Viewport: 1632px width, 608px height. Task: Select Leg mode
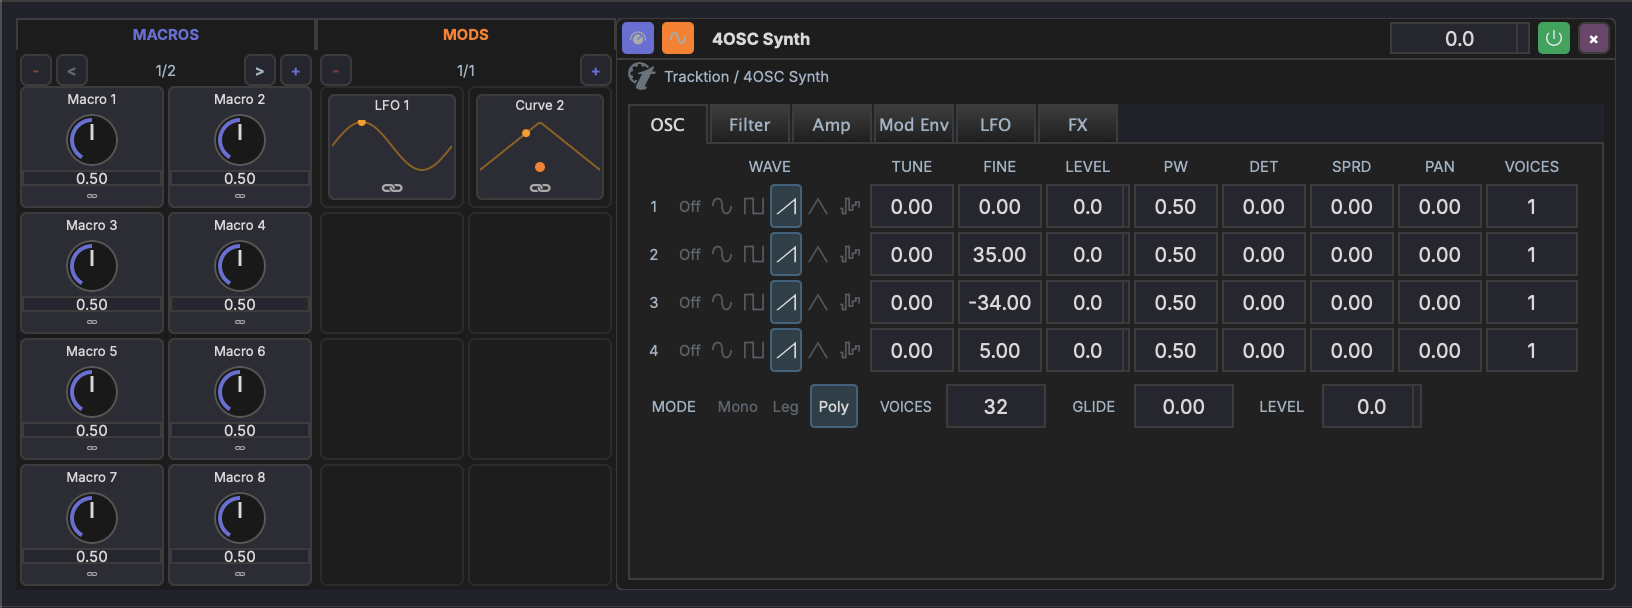tap(786, 407)
